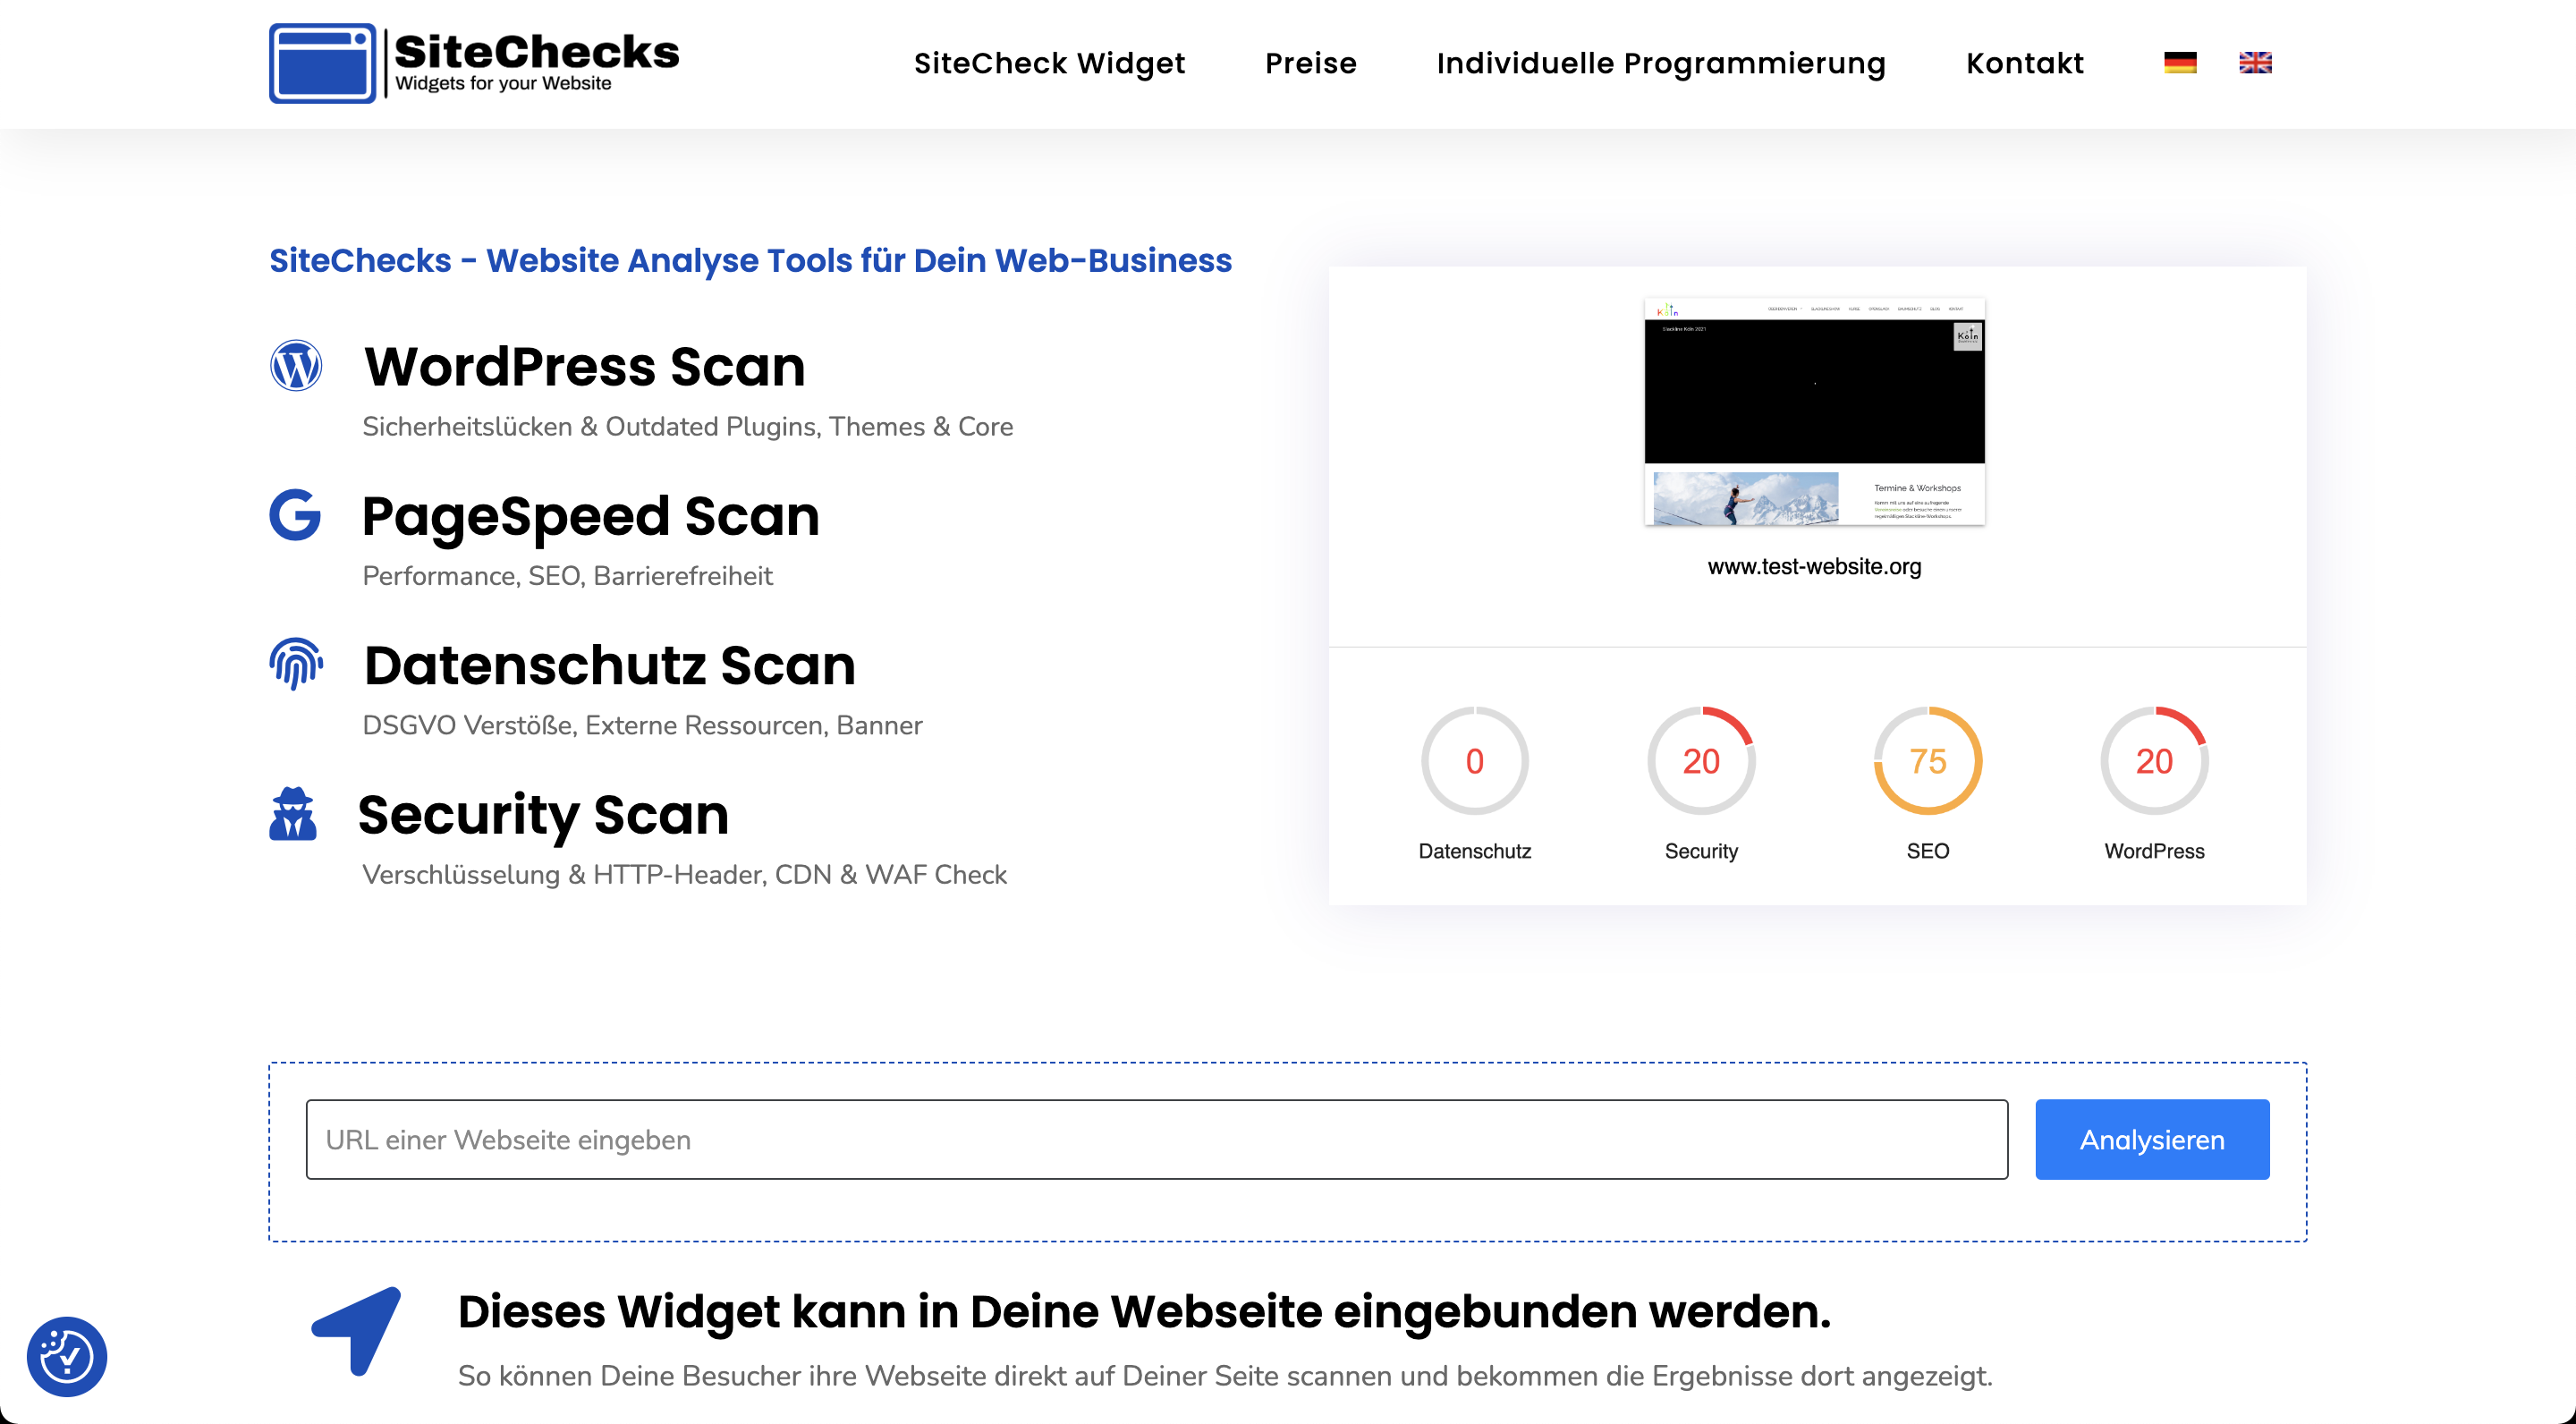The image size is (2576, 1424).
Task: Click 'Widgets for your Website' tagline
Action: point(503,84)
